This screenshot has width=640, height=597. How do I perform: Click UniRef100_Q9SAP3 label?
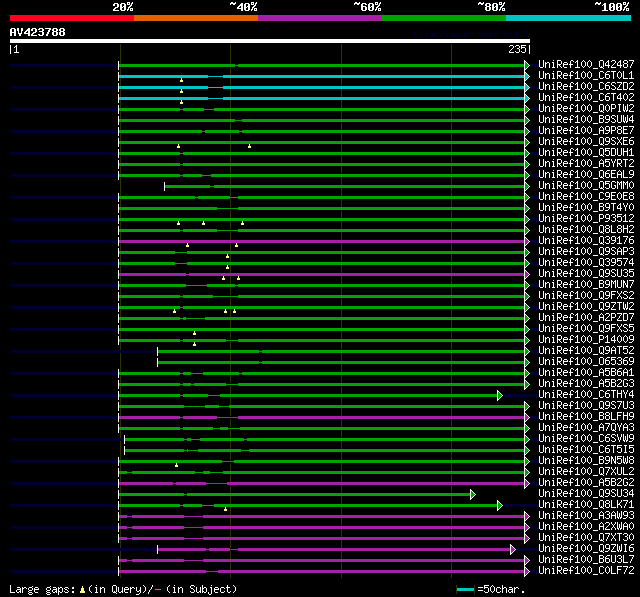click(586, 252)
